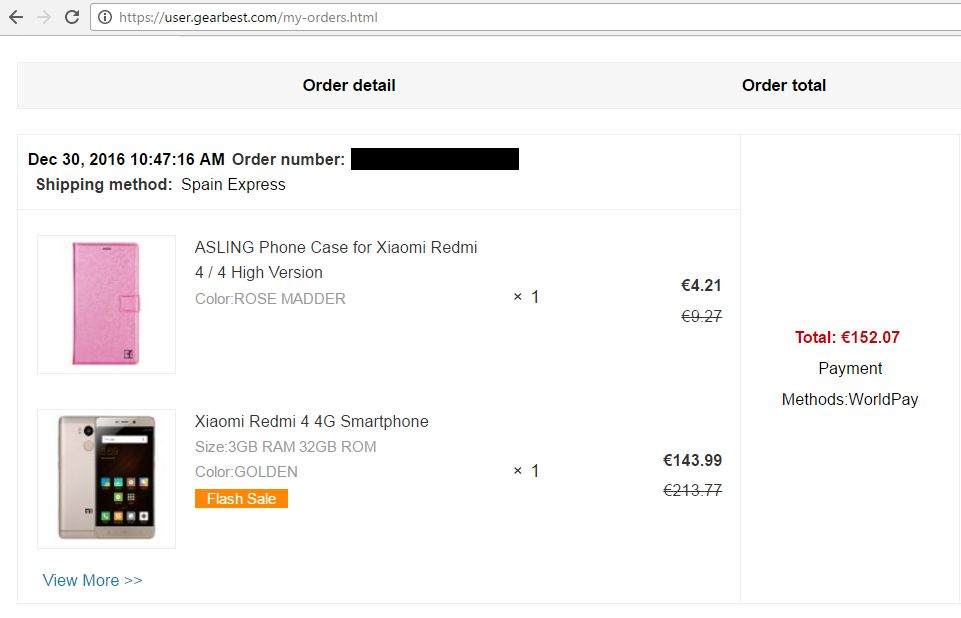Click the Total €152.07 amount

pyautogui.click(x=847, y=337)
